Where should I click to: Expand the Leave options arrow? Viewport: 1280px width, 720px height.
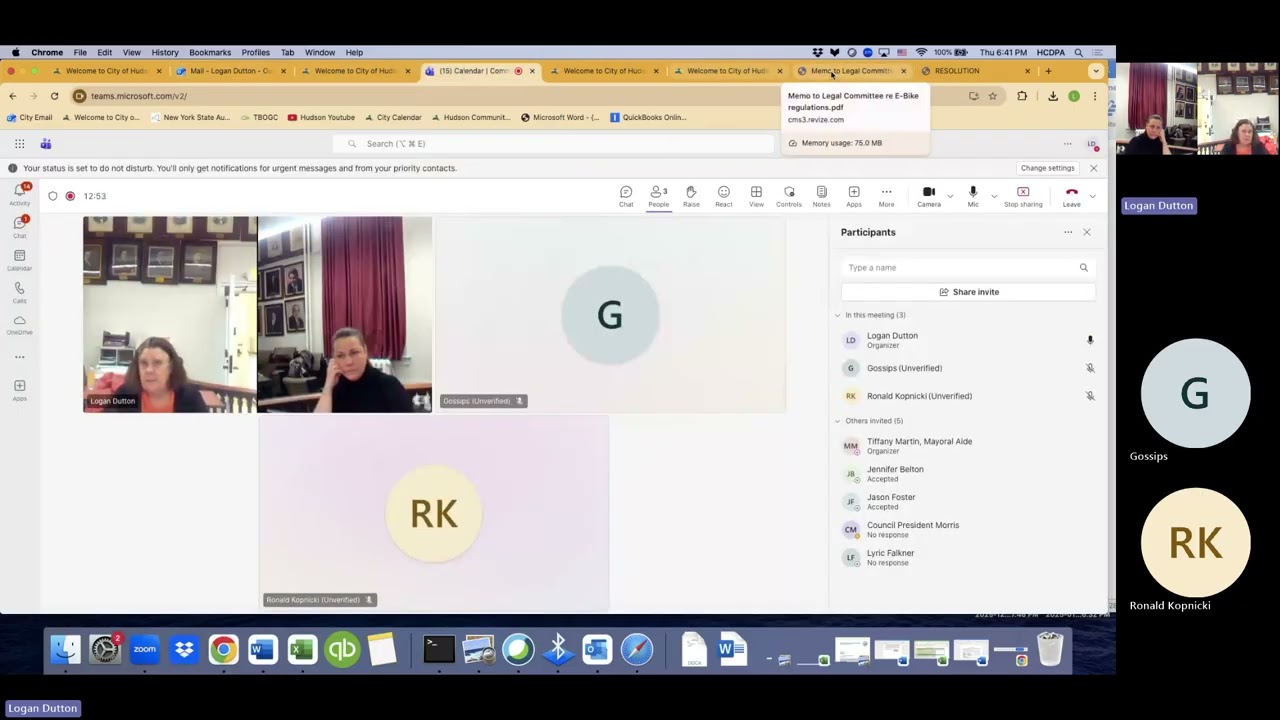[1091, 196]
